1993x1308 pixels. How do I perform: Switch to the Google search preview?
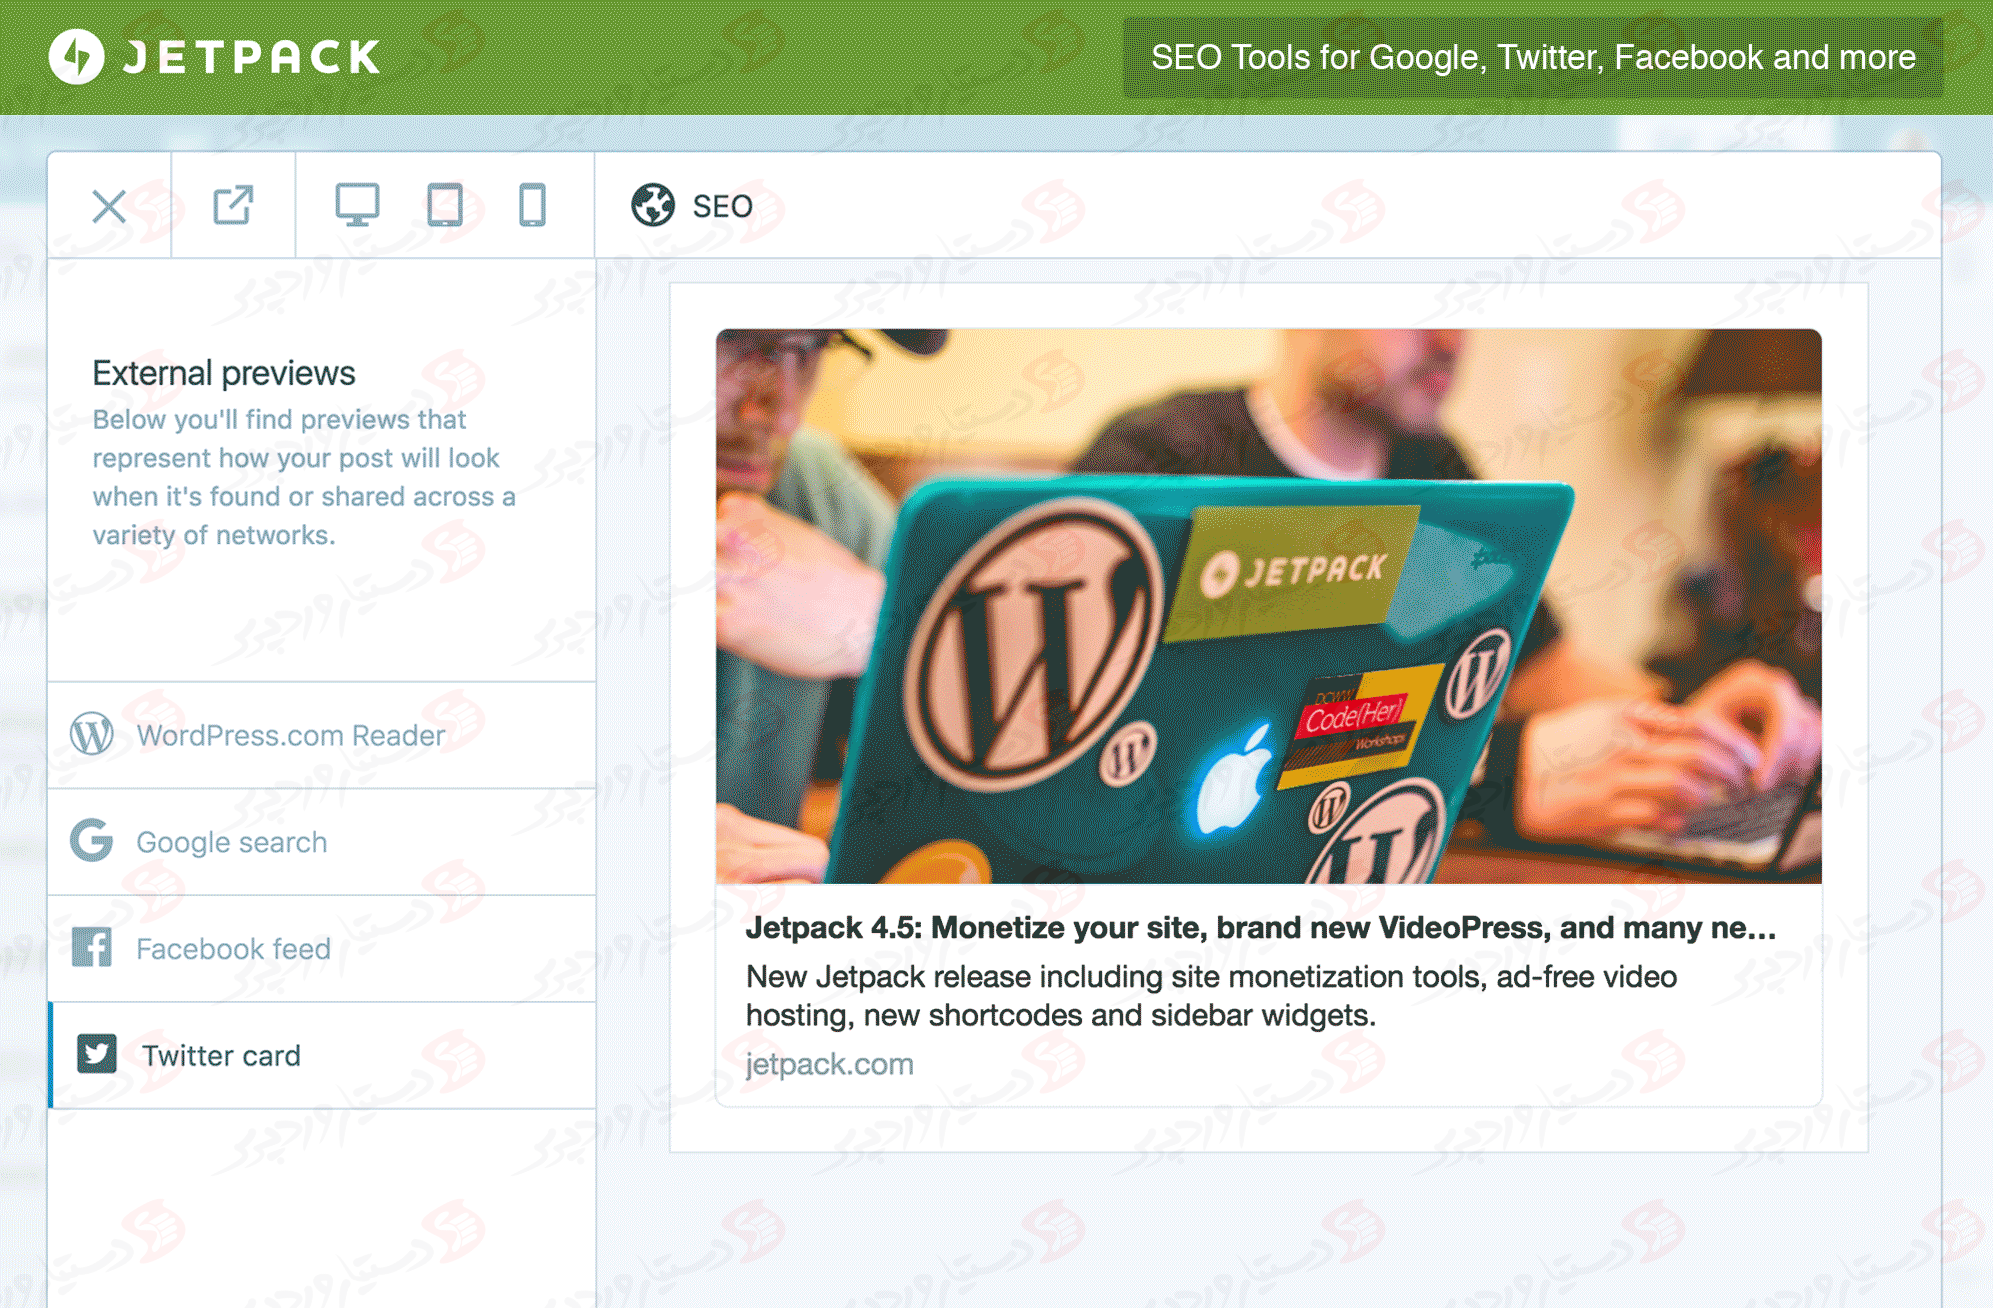pyautogui.click(x=231, y=841)
